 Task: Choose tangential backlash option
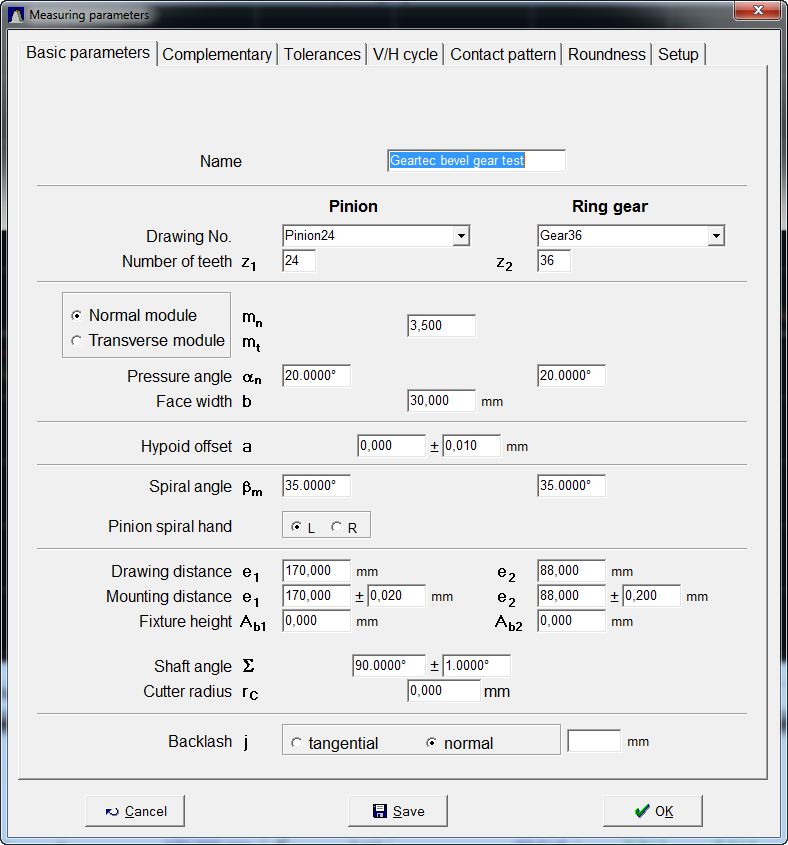tap(297, 743)
